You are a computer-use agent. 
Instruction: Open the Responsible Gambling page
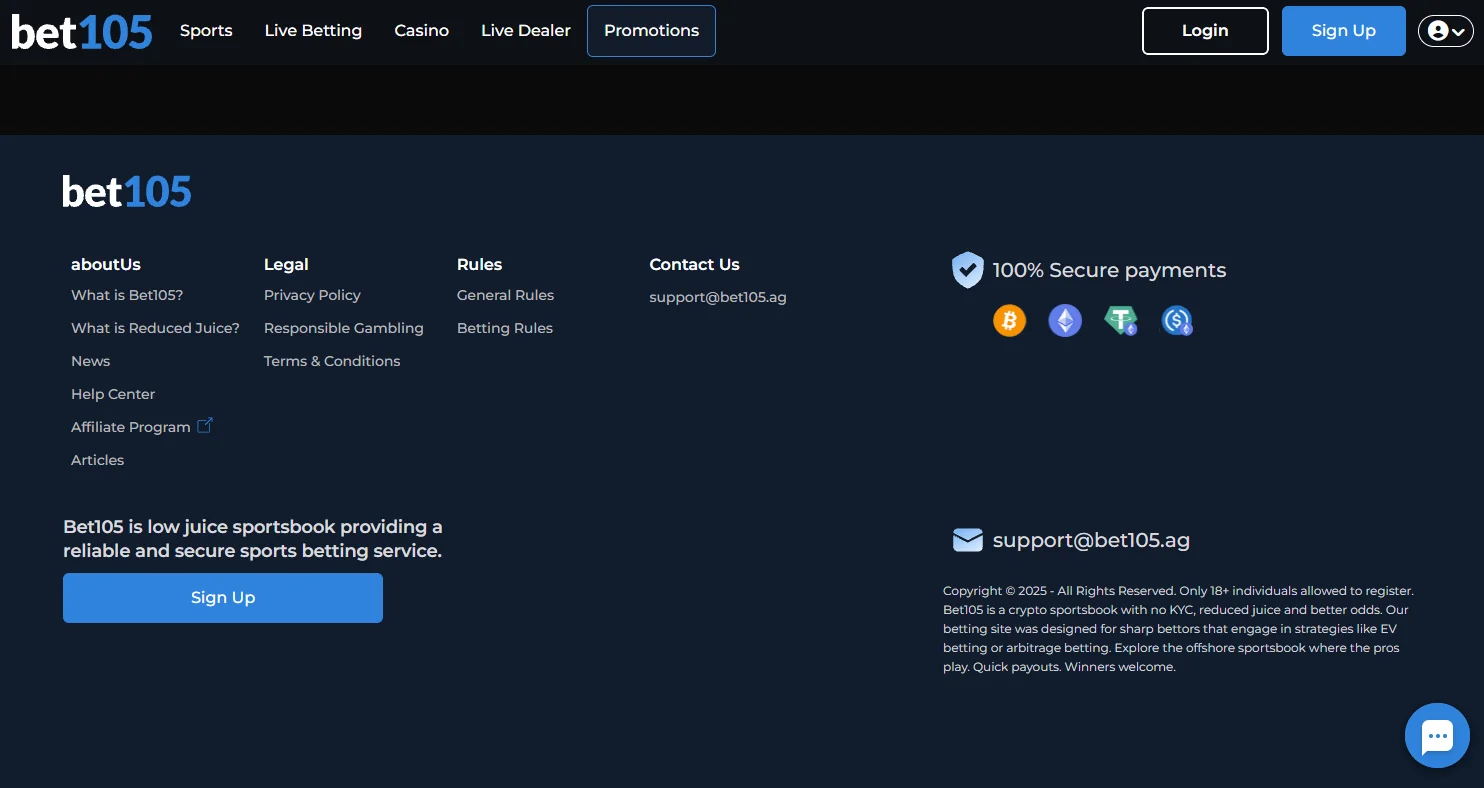point(344,328)
